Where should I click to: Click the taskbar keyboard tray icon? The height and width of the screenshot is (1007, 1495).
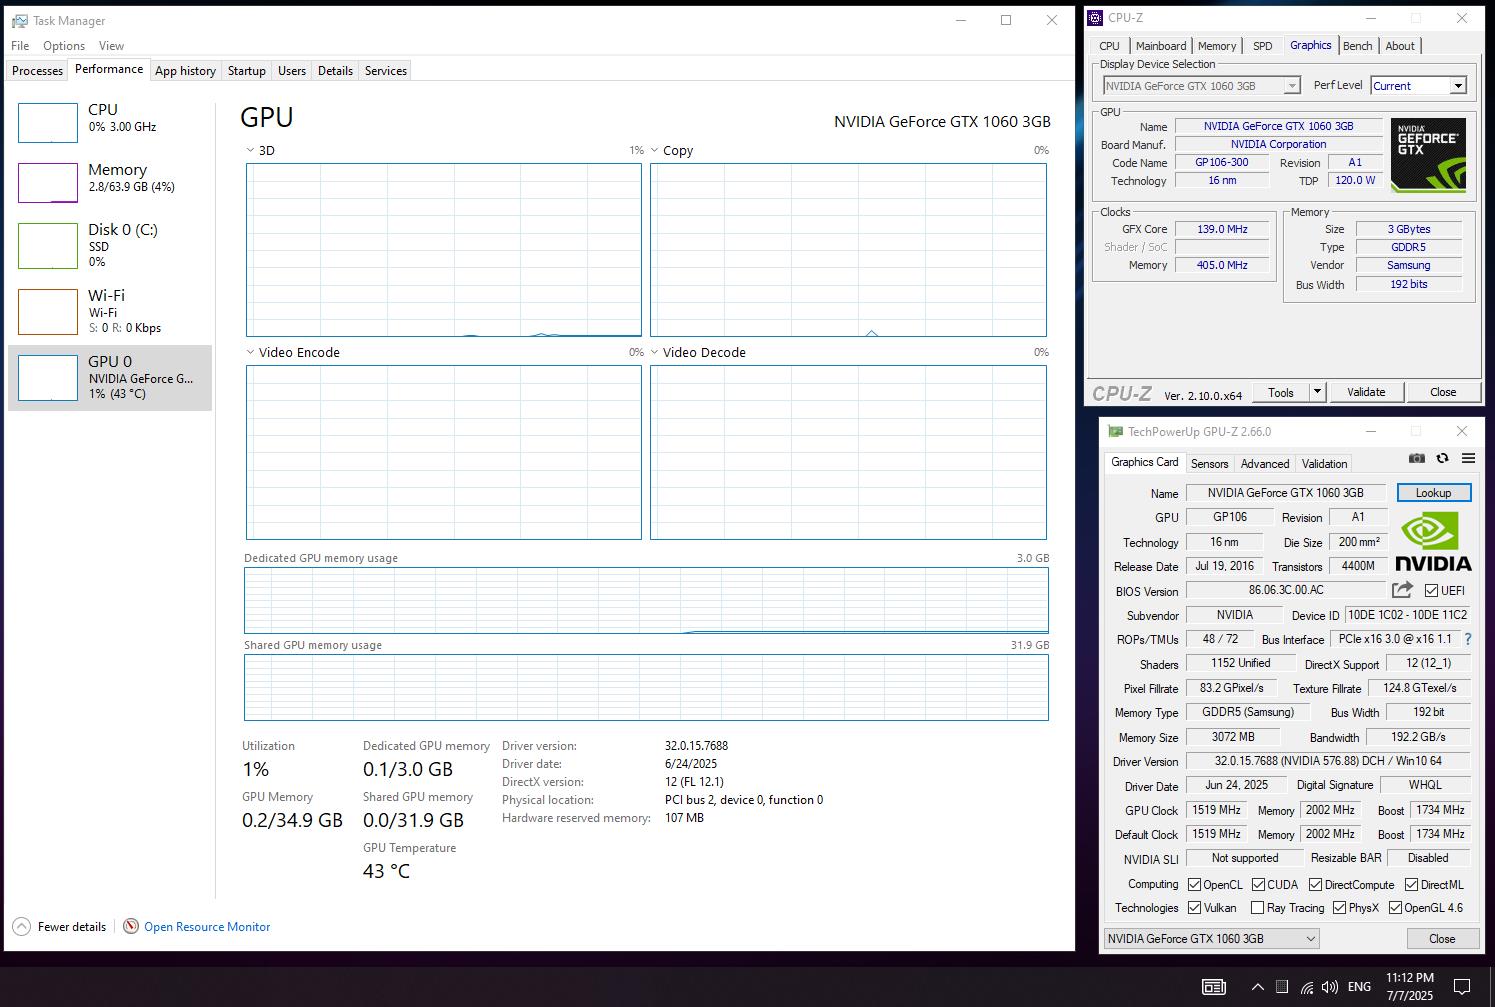[x=1213, y=987]
